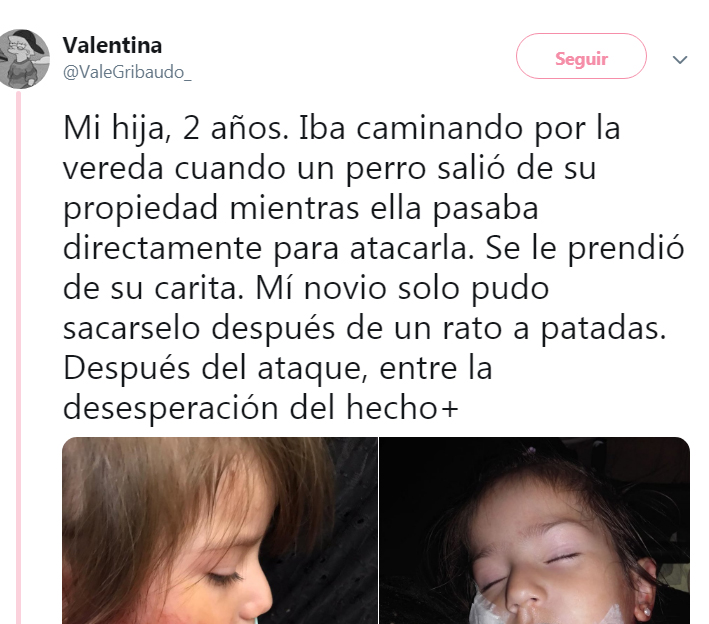
Task: Open the right photo of the sleeping girl
Action: click(534, 530)
